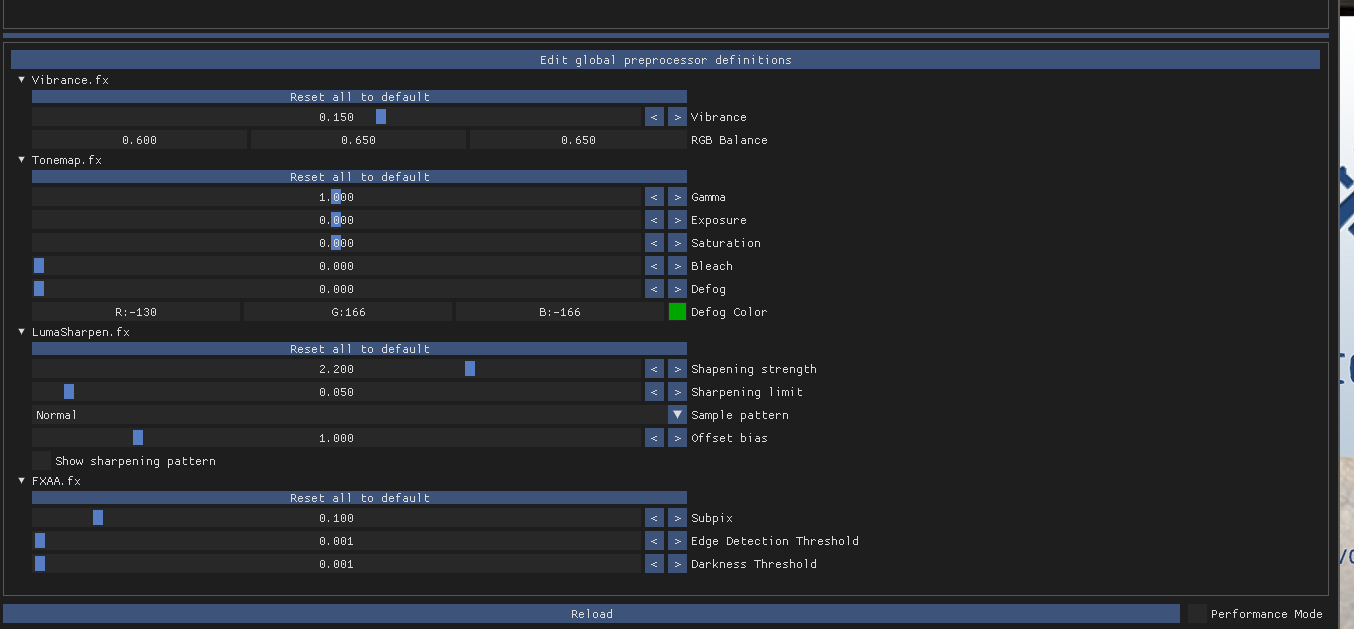Lower Shapening strength with left arrow
The width and height of the screenshot is (1354, 629).
654,369
